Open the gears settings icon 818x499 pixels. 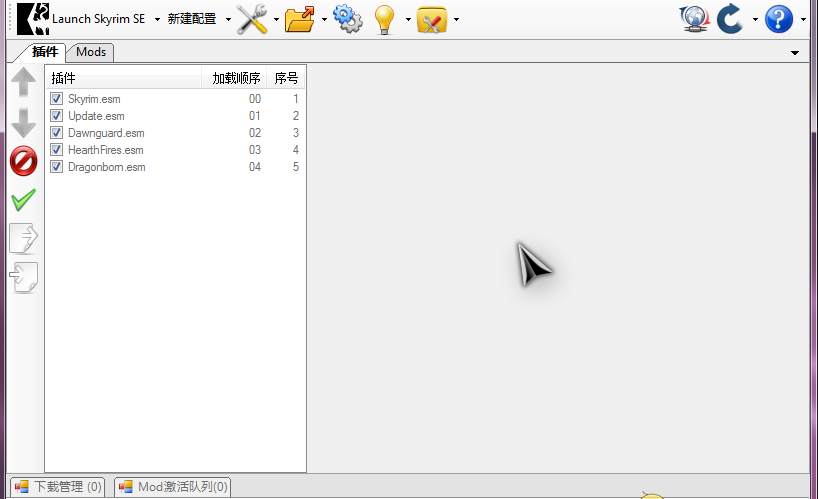click(x=347, y=19)
